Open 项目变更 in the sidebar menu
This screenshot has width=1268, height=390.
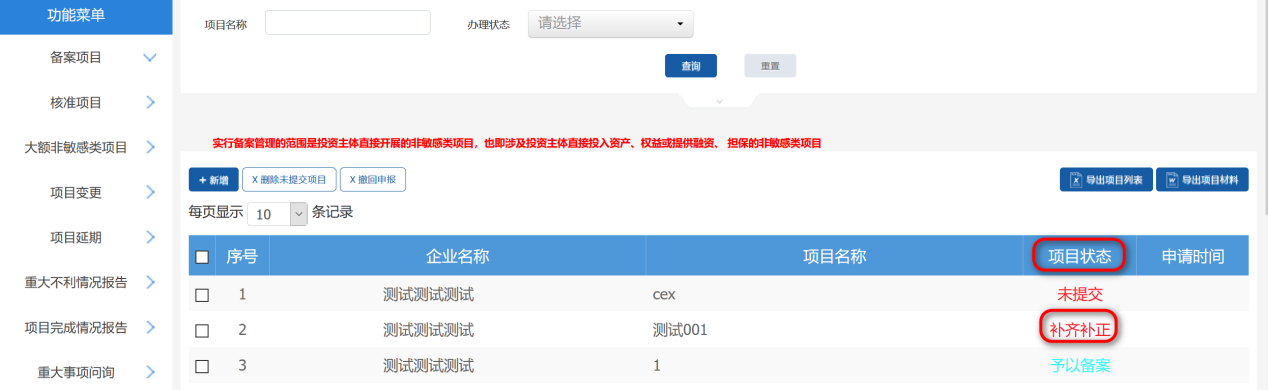click(76, 192)
